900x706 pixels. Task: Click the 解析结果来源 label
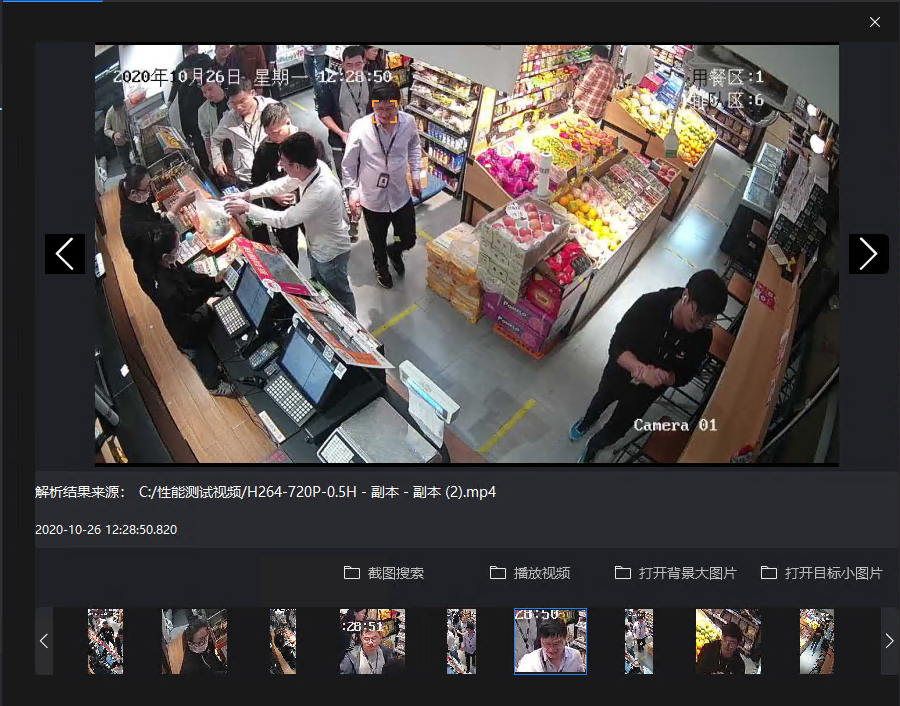click(80, 492)
